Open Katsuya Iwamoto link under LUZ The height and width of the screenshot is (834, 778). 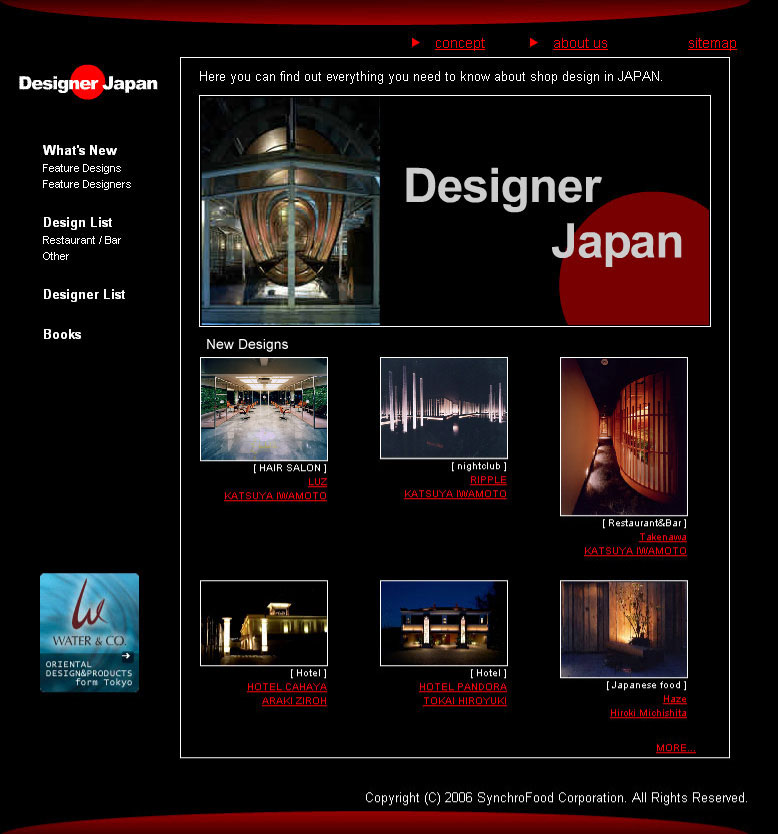click(275, 496)
